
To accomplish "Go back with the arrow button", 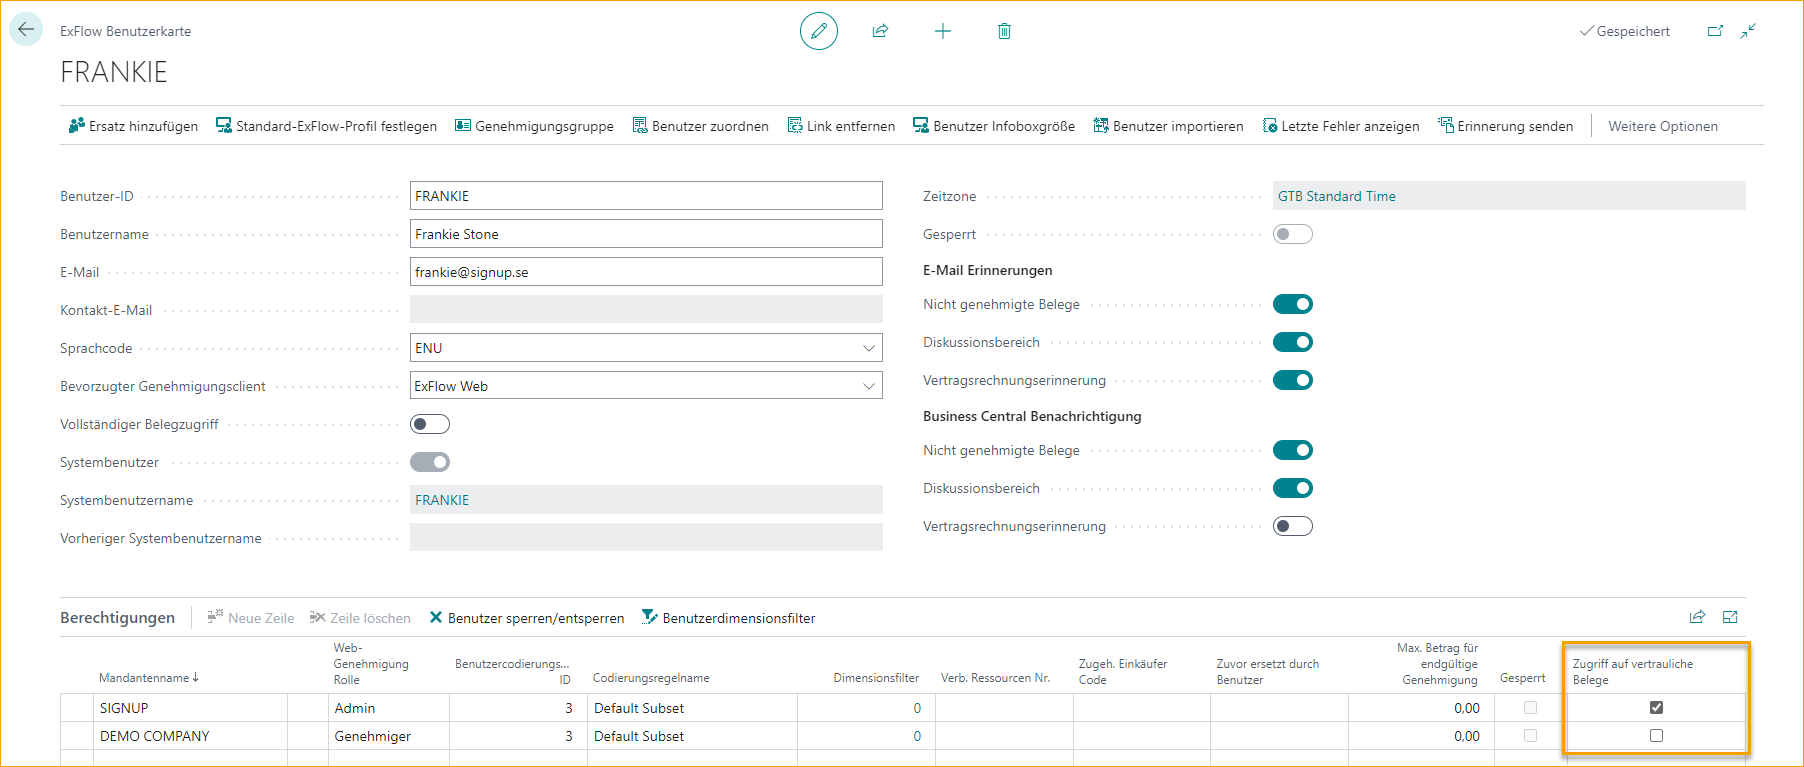I will pos(26,29).
